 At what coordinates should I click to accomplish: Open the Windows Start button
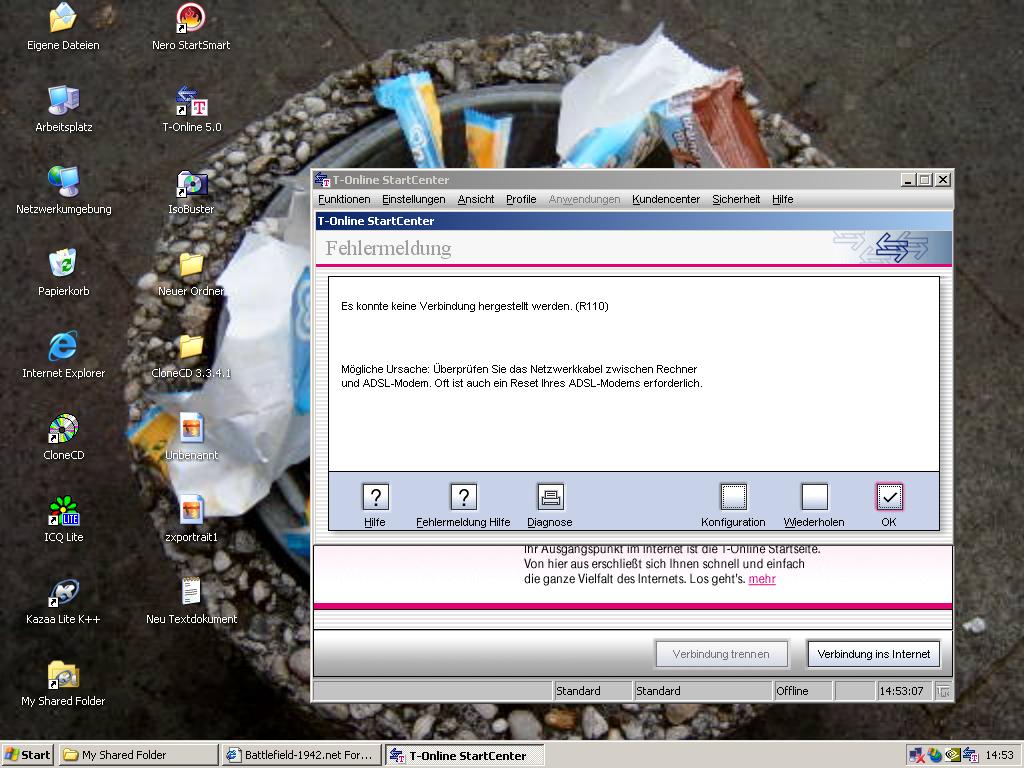pyautogui.click(x=27, y=755)
